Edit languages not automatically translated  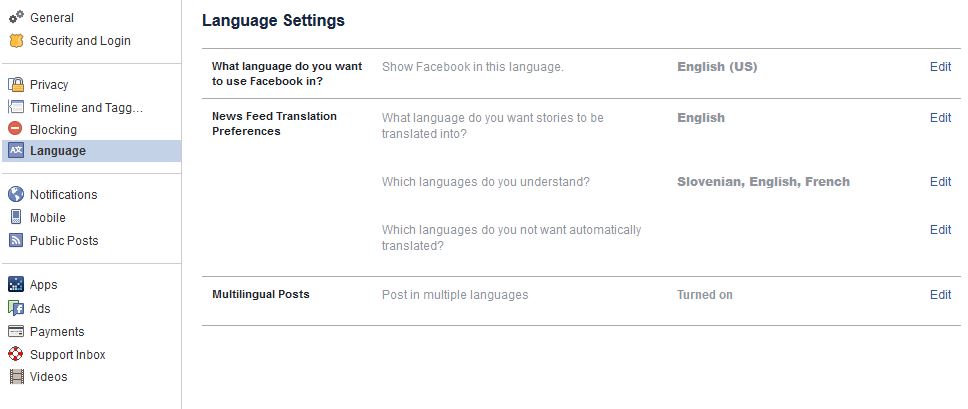click(940, 230)
